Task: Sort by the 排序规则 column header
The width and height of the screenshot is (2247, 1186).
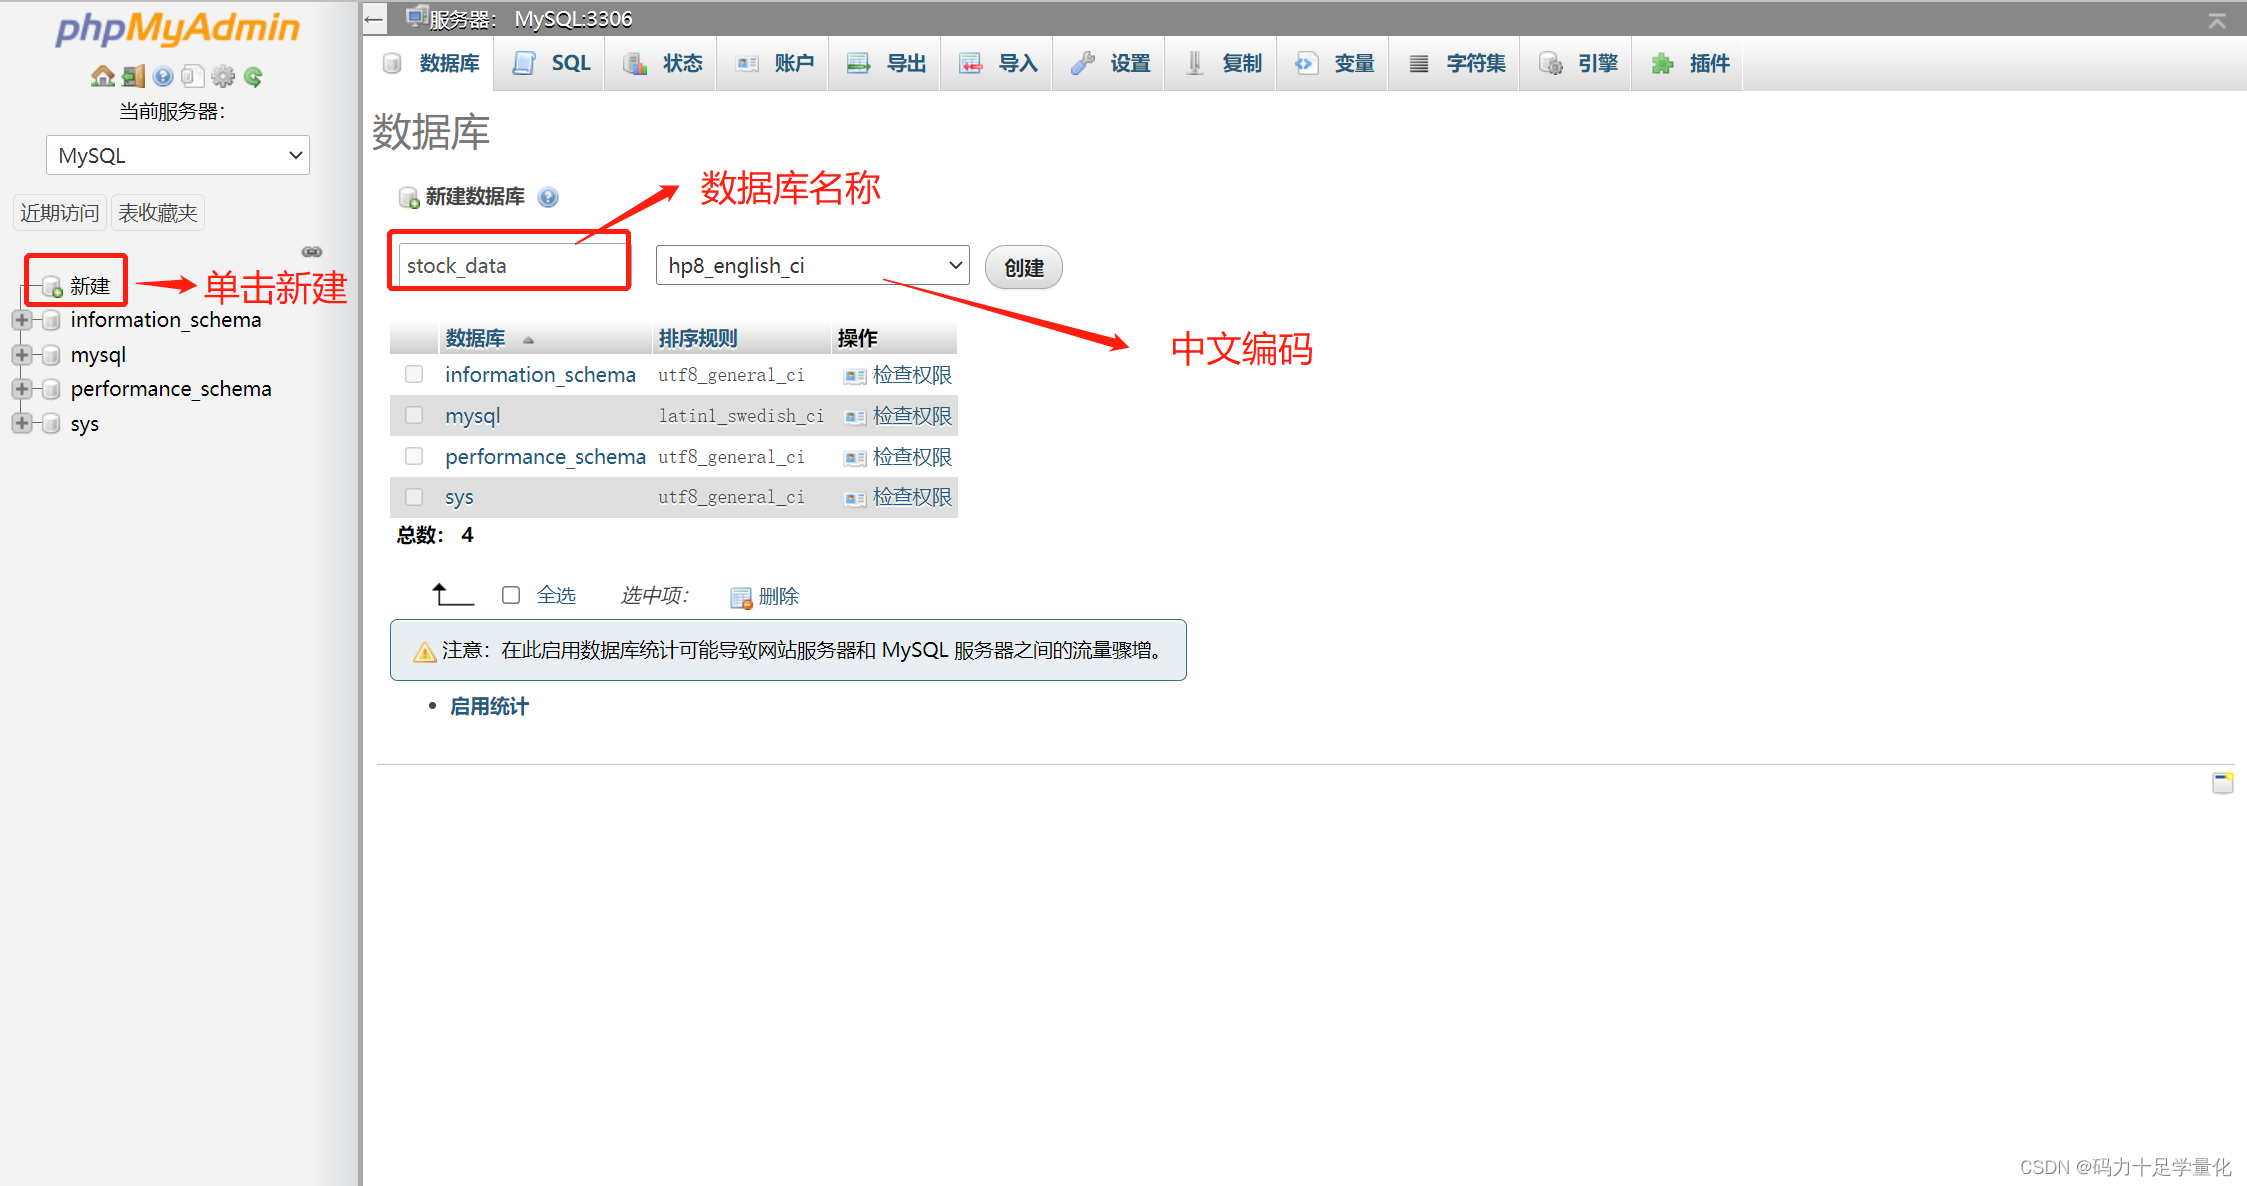Action: tap(698, 338)
